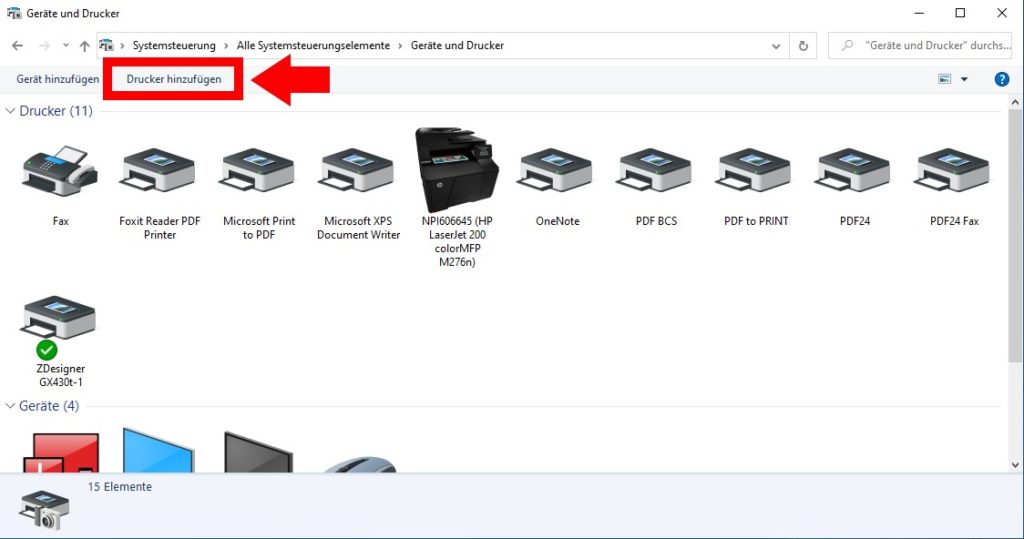
Task: Navigate to Alle Systemsteuerungselemente breadcrumb
Action: [x=313, y=46]
